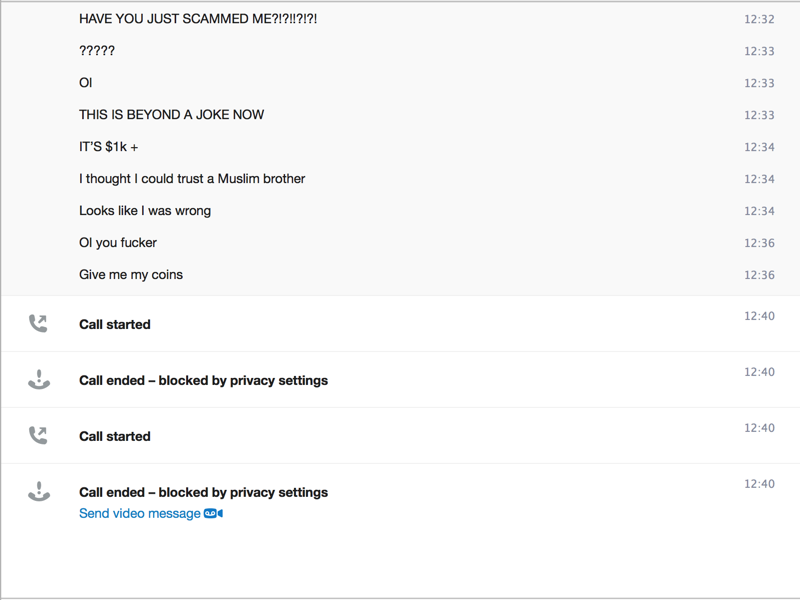Click the first call ended hang-up icon
The width and height of the screenshot is (800, 600).
(38, 380)
